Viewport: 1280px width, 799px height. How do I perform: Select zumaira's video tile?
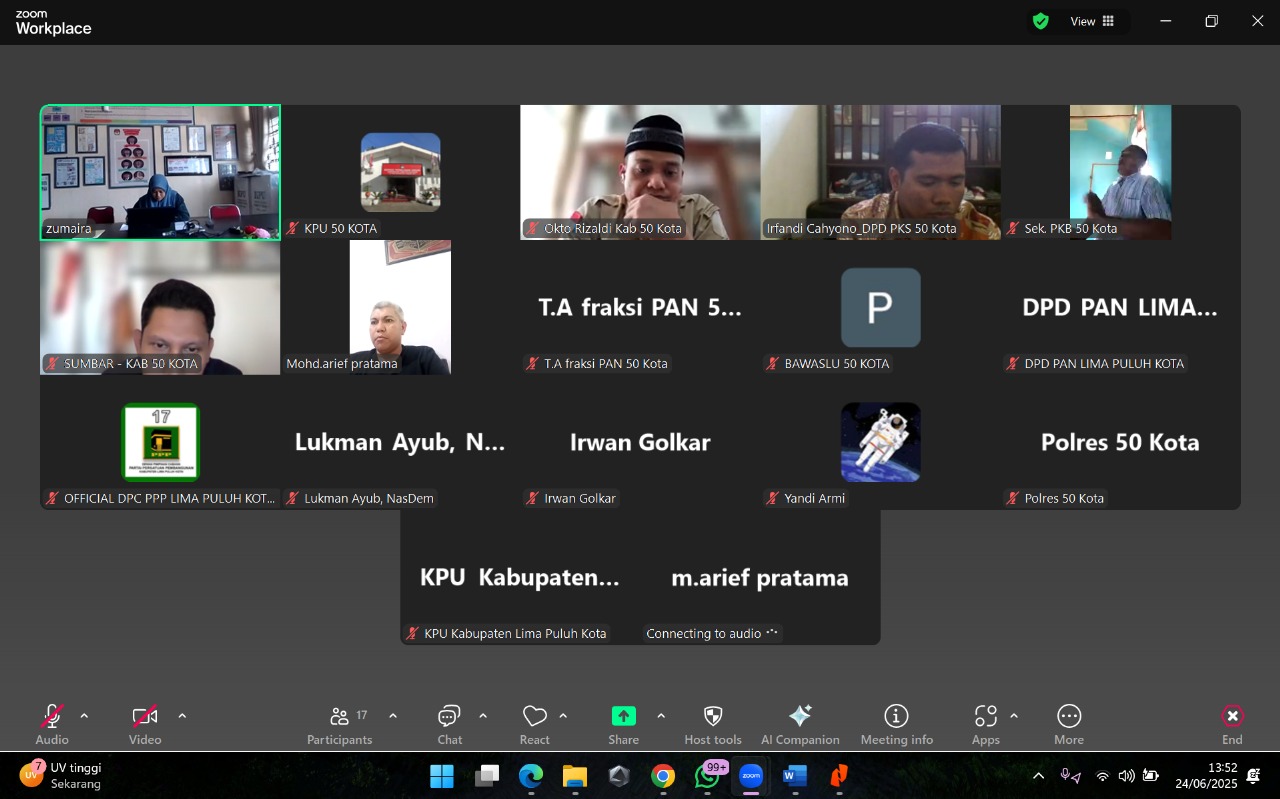(x=160, y=172)
